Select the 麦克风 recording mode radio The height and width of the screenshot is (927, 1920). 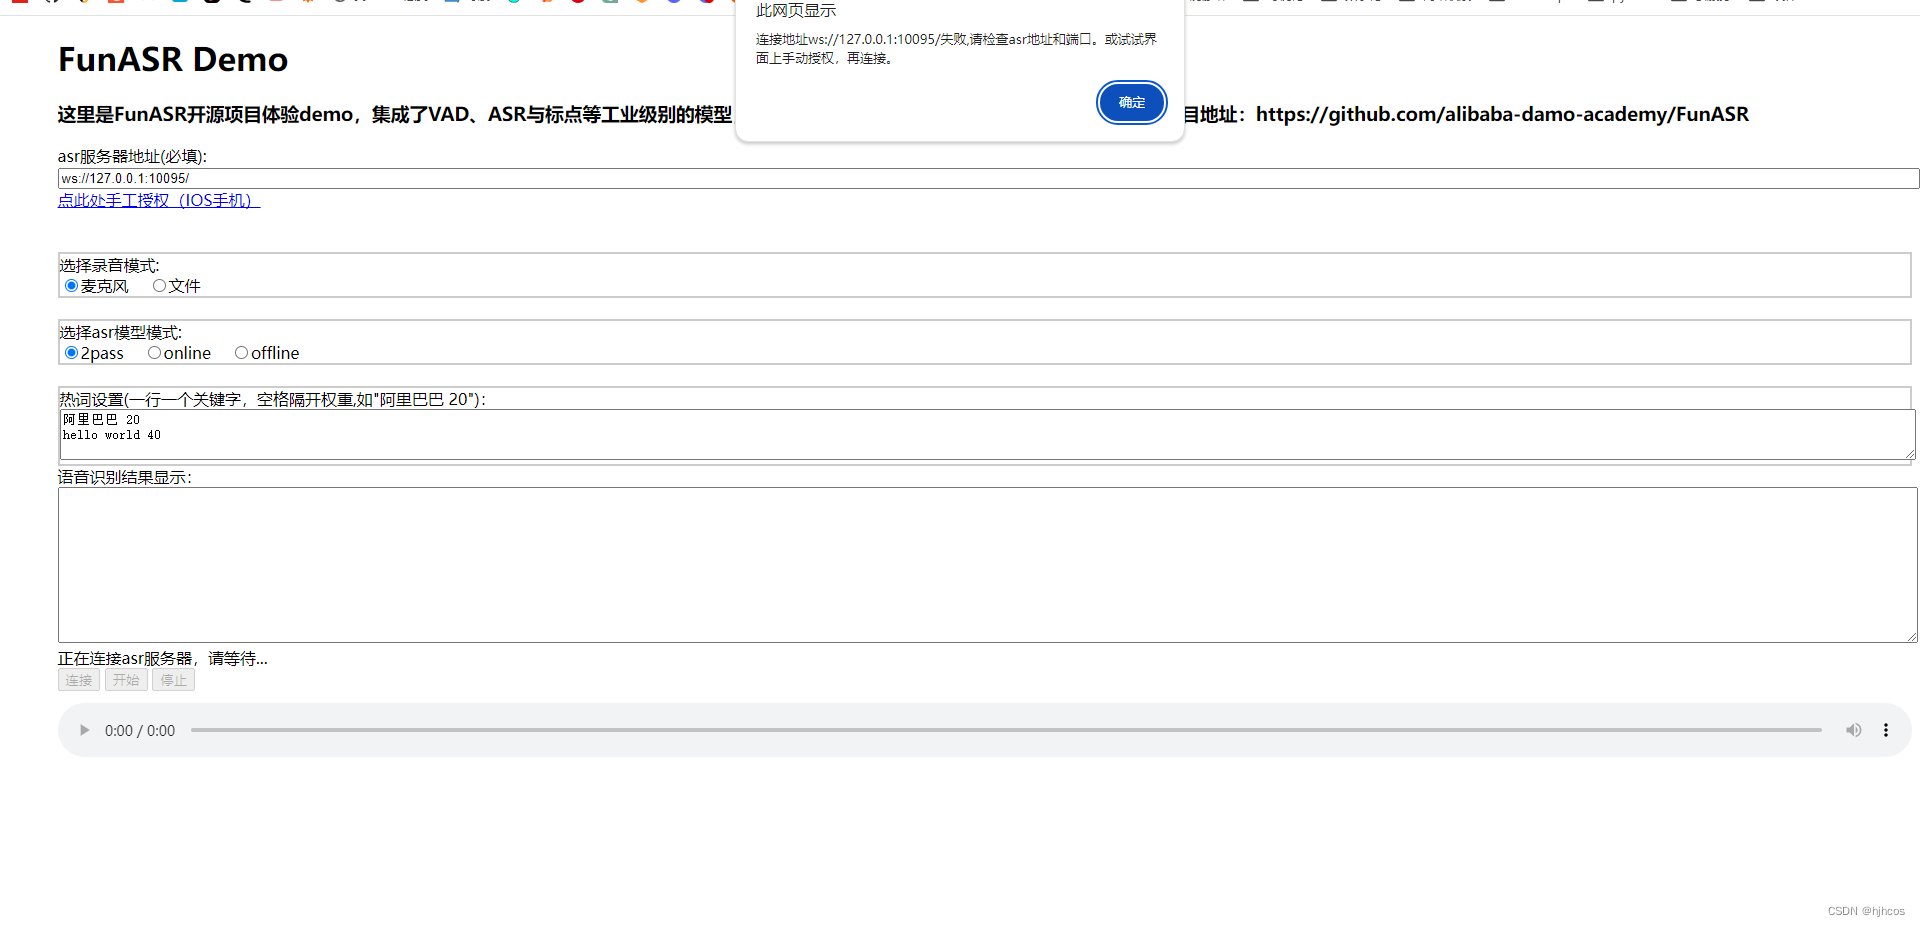(71, 286)
